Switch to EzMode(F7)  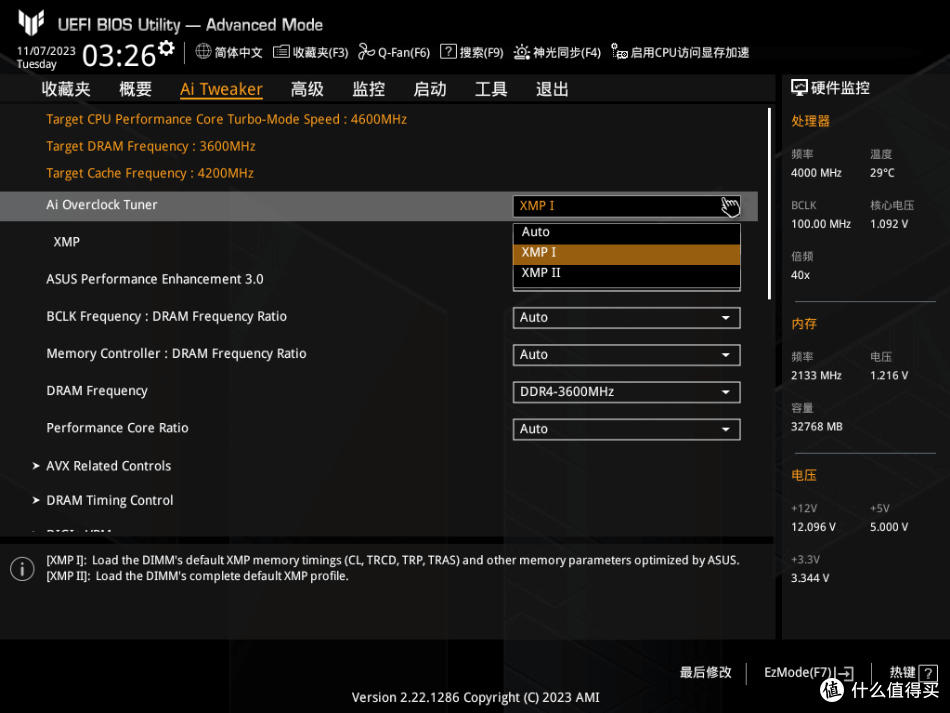coord(808,672)
